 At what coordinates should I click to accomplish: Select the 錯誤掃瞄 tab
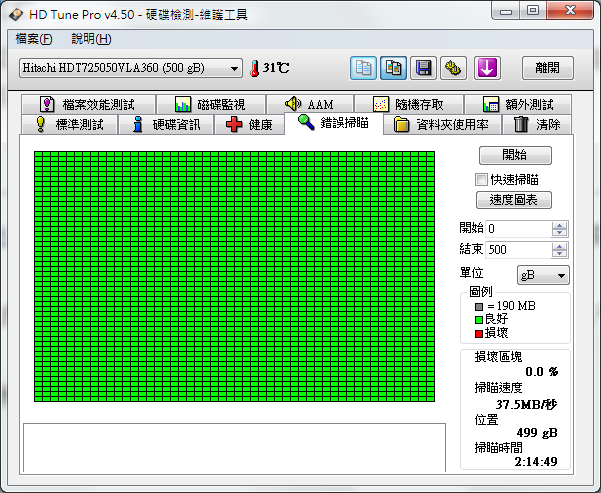(x=334, y=123)
